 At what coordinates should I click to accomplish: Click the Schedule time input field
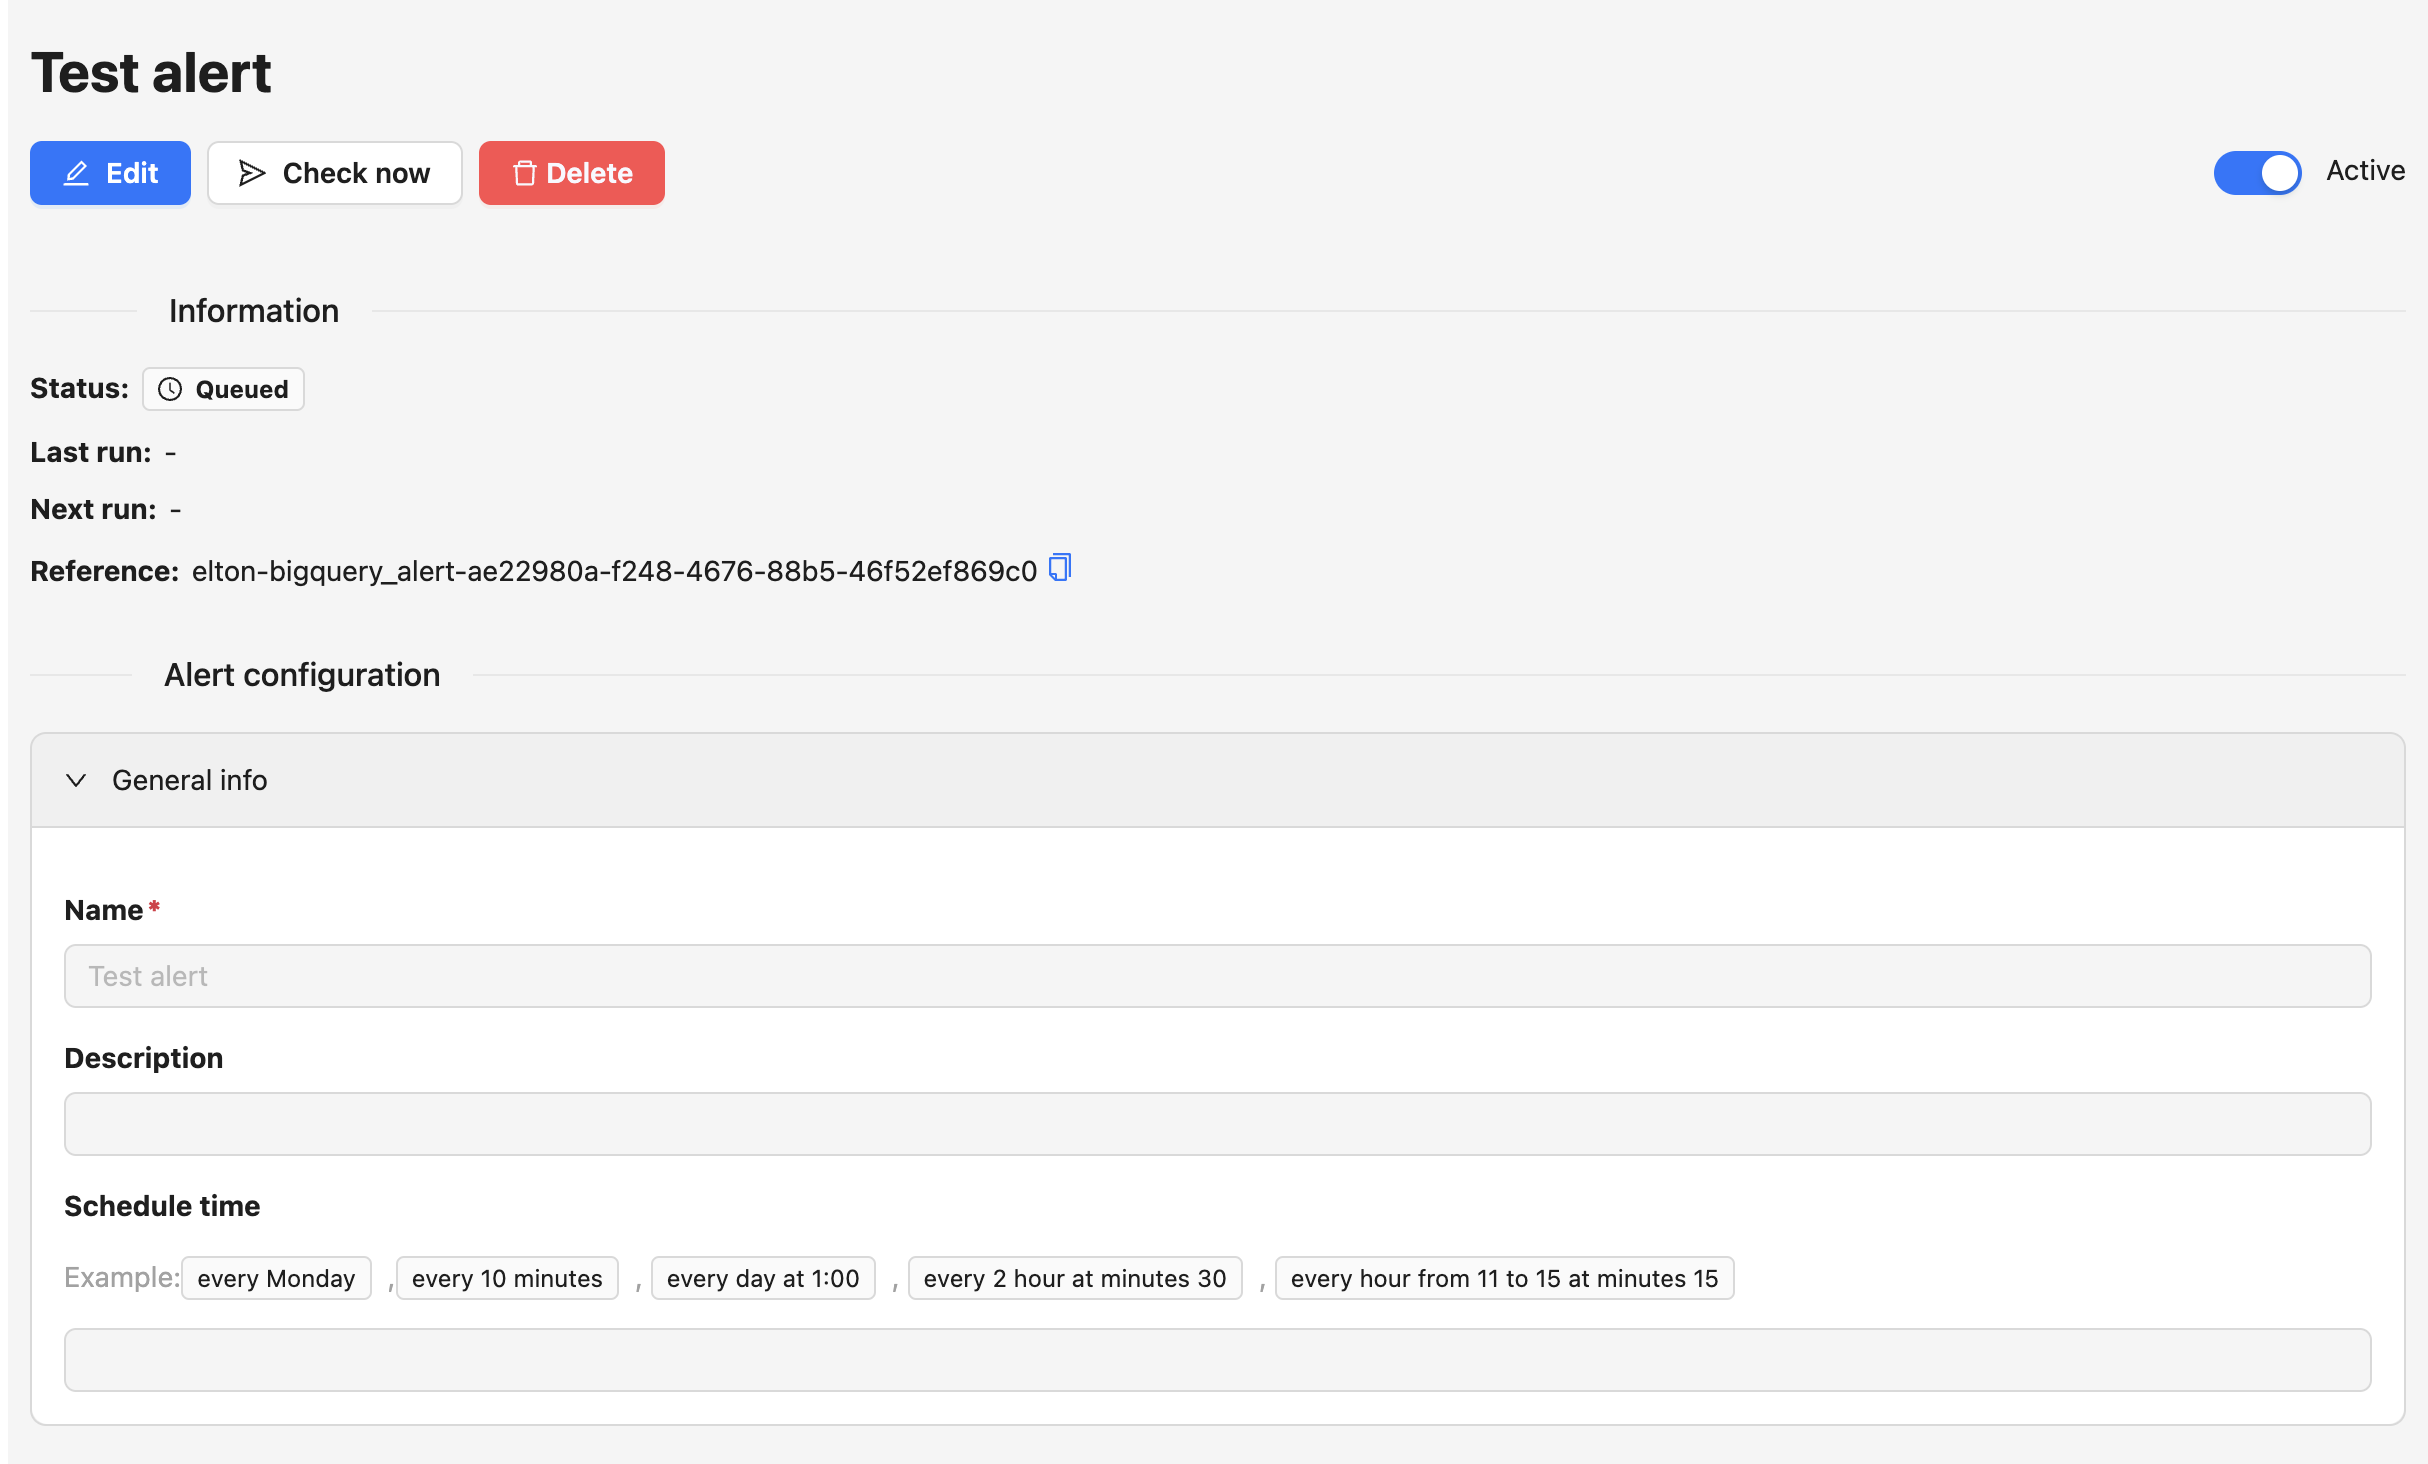(1217, 1360)
